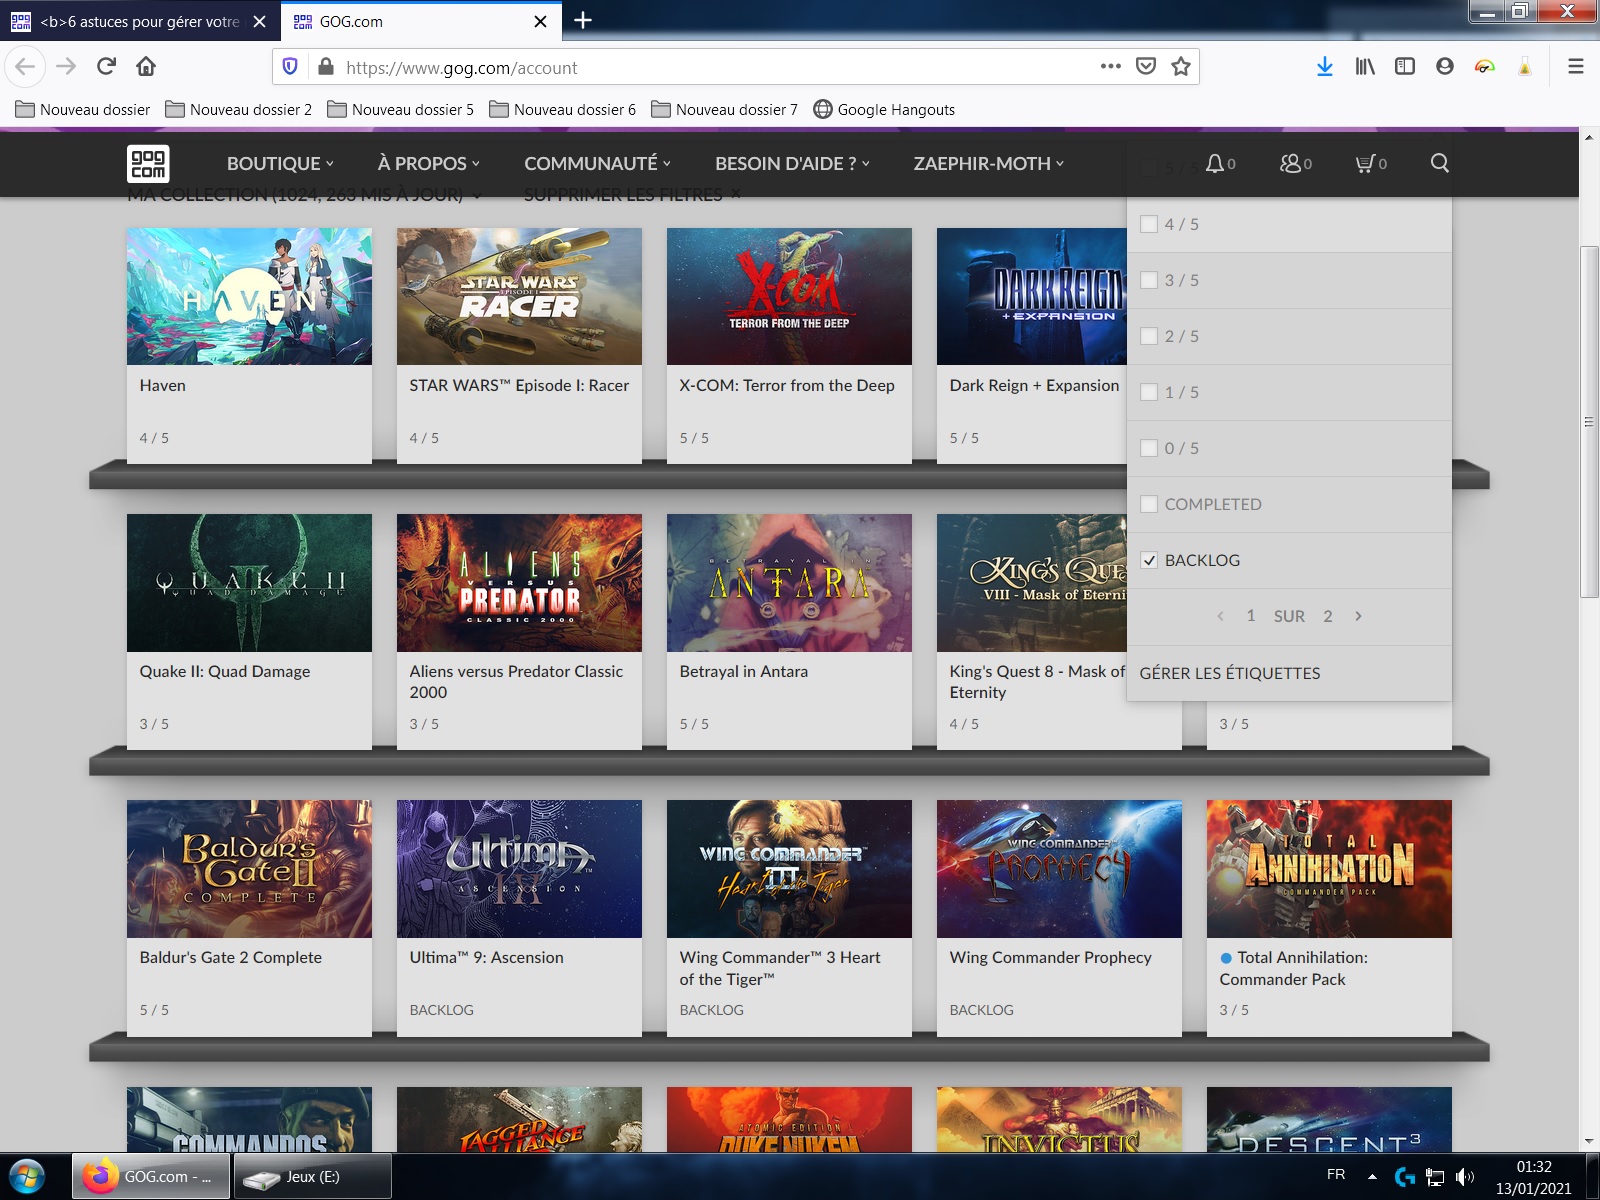
Task: Check the 1 / 5 filter checkbox
Action: 1149,392
